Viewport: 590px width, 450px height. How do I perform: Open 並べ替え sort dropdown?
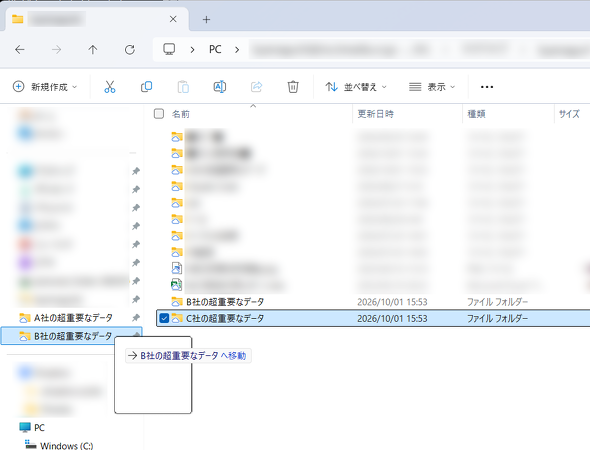356,87
